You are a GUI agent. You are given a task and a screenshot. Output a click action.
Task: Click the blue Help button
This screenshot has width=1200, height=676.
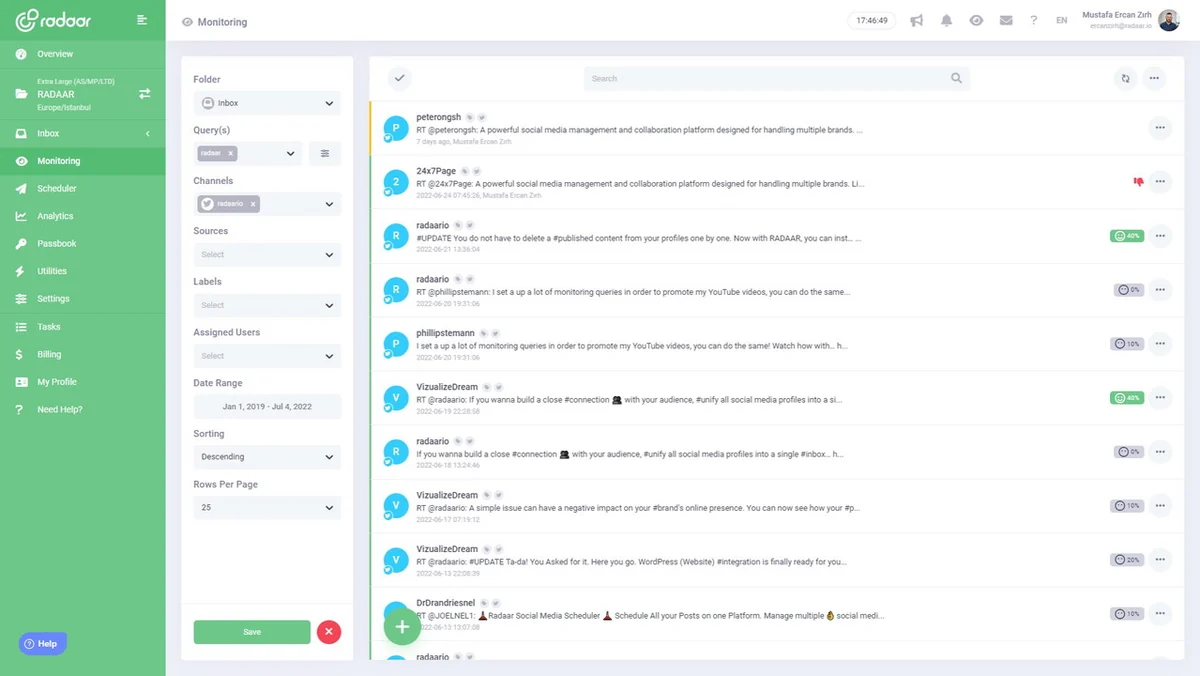point(41,644)
